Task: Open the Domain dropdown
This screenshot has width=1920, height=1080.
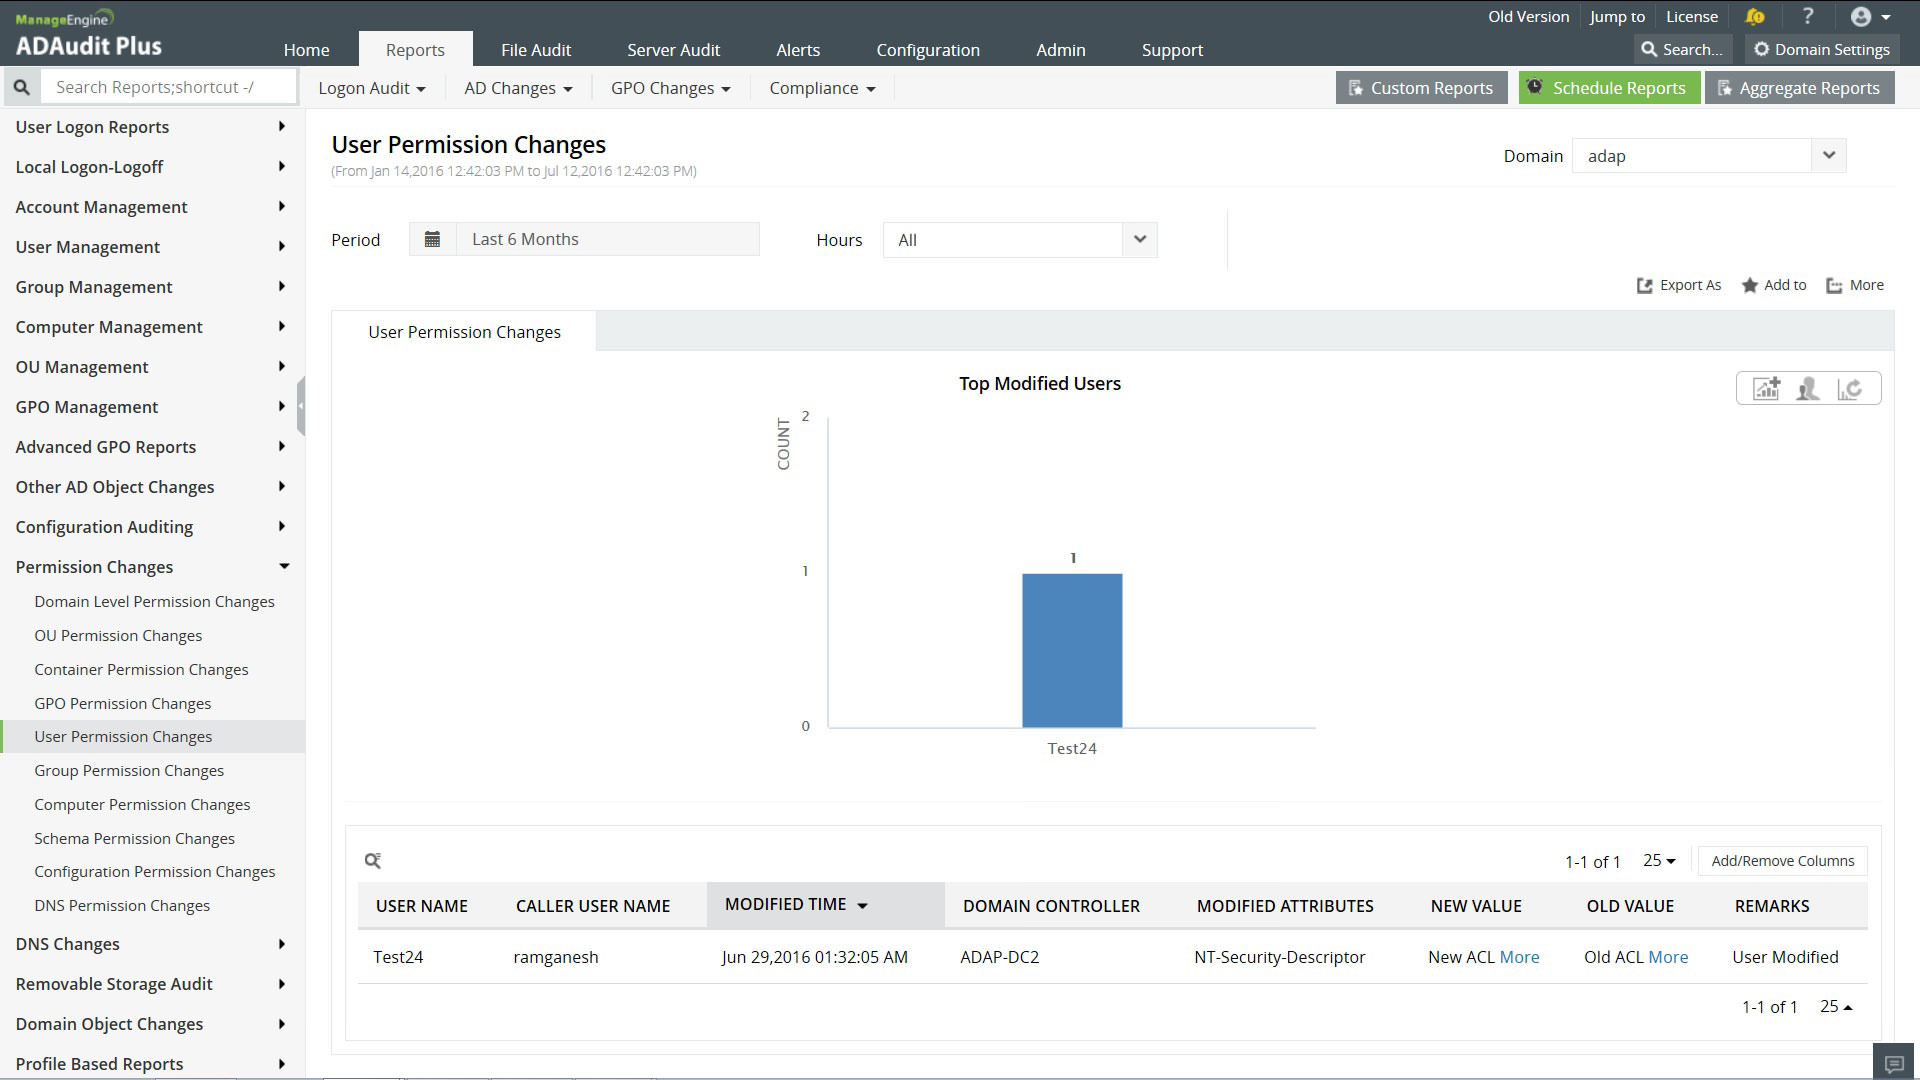Action: (x=1828, y=156)
